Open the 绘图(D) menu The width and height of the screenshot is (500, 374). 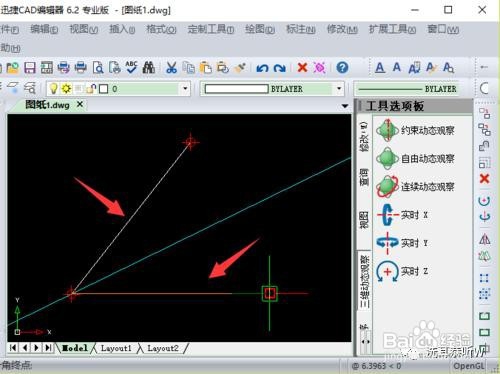pos(260,30)
